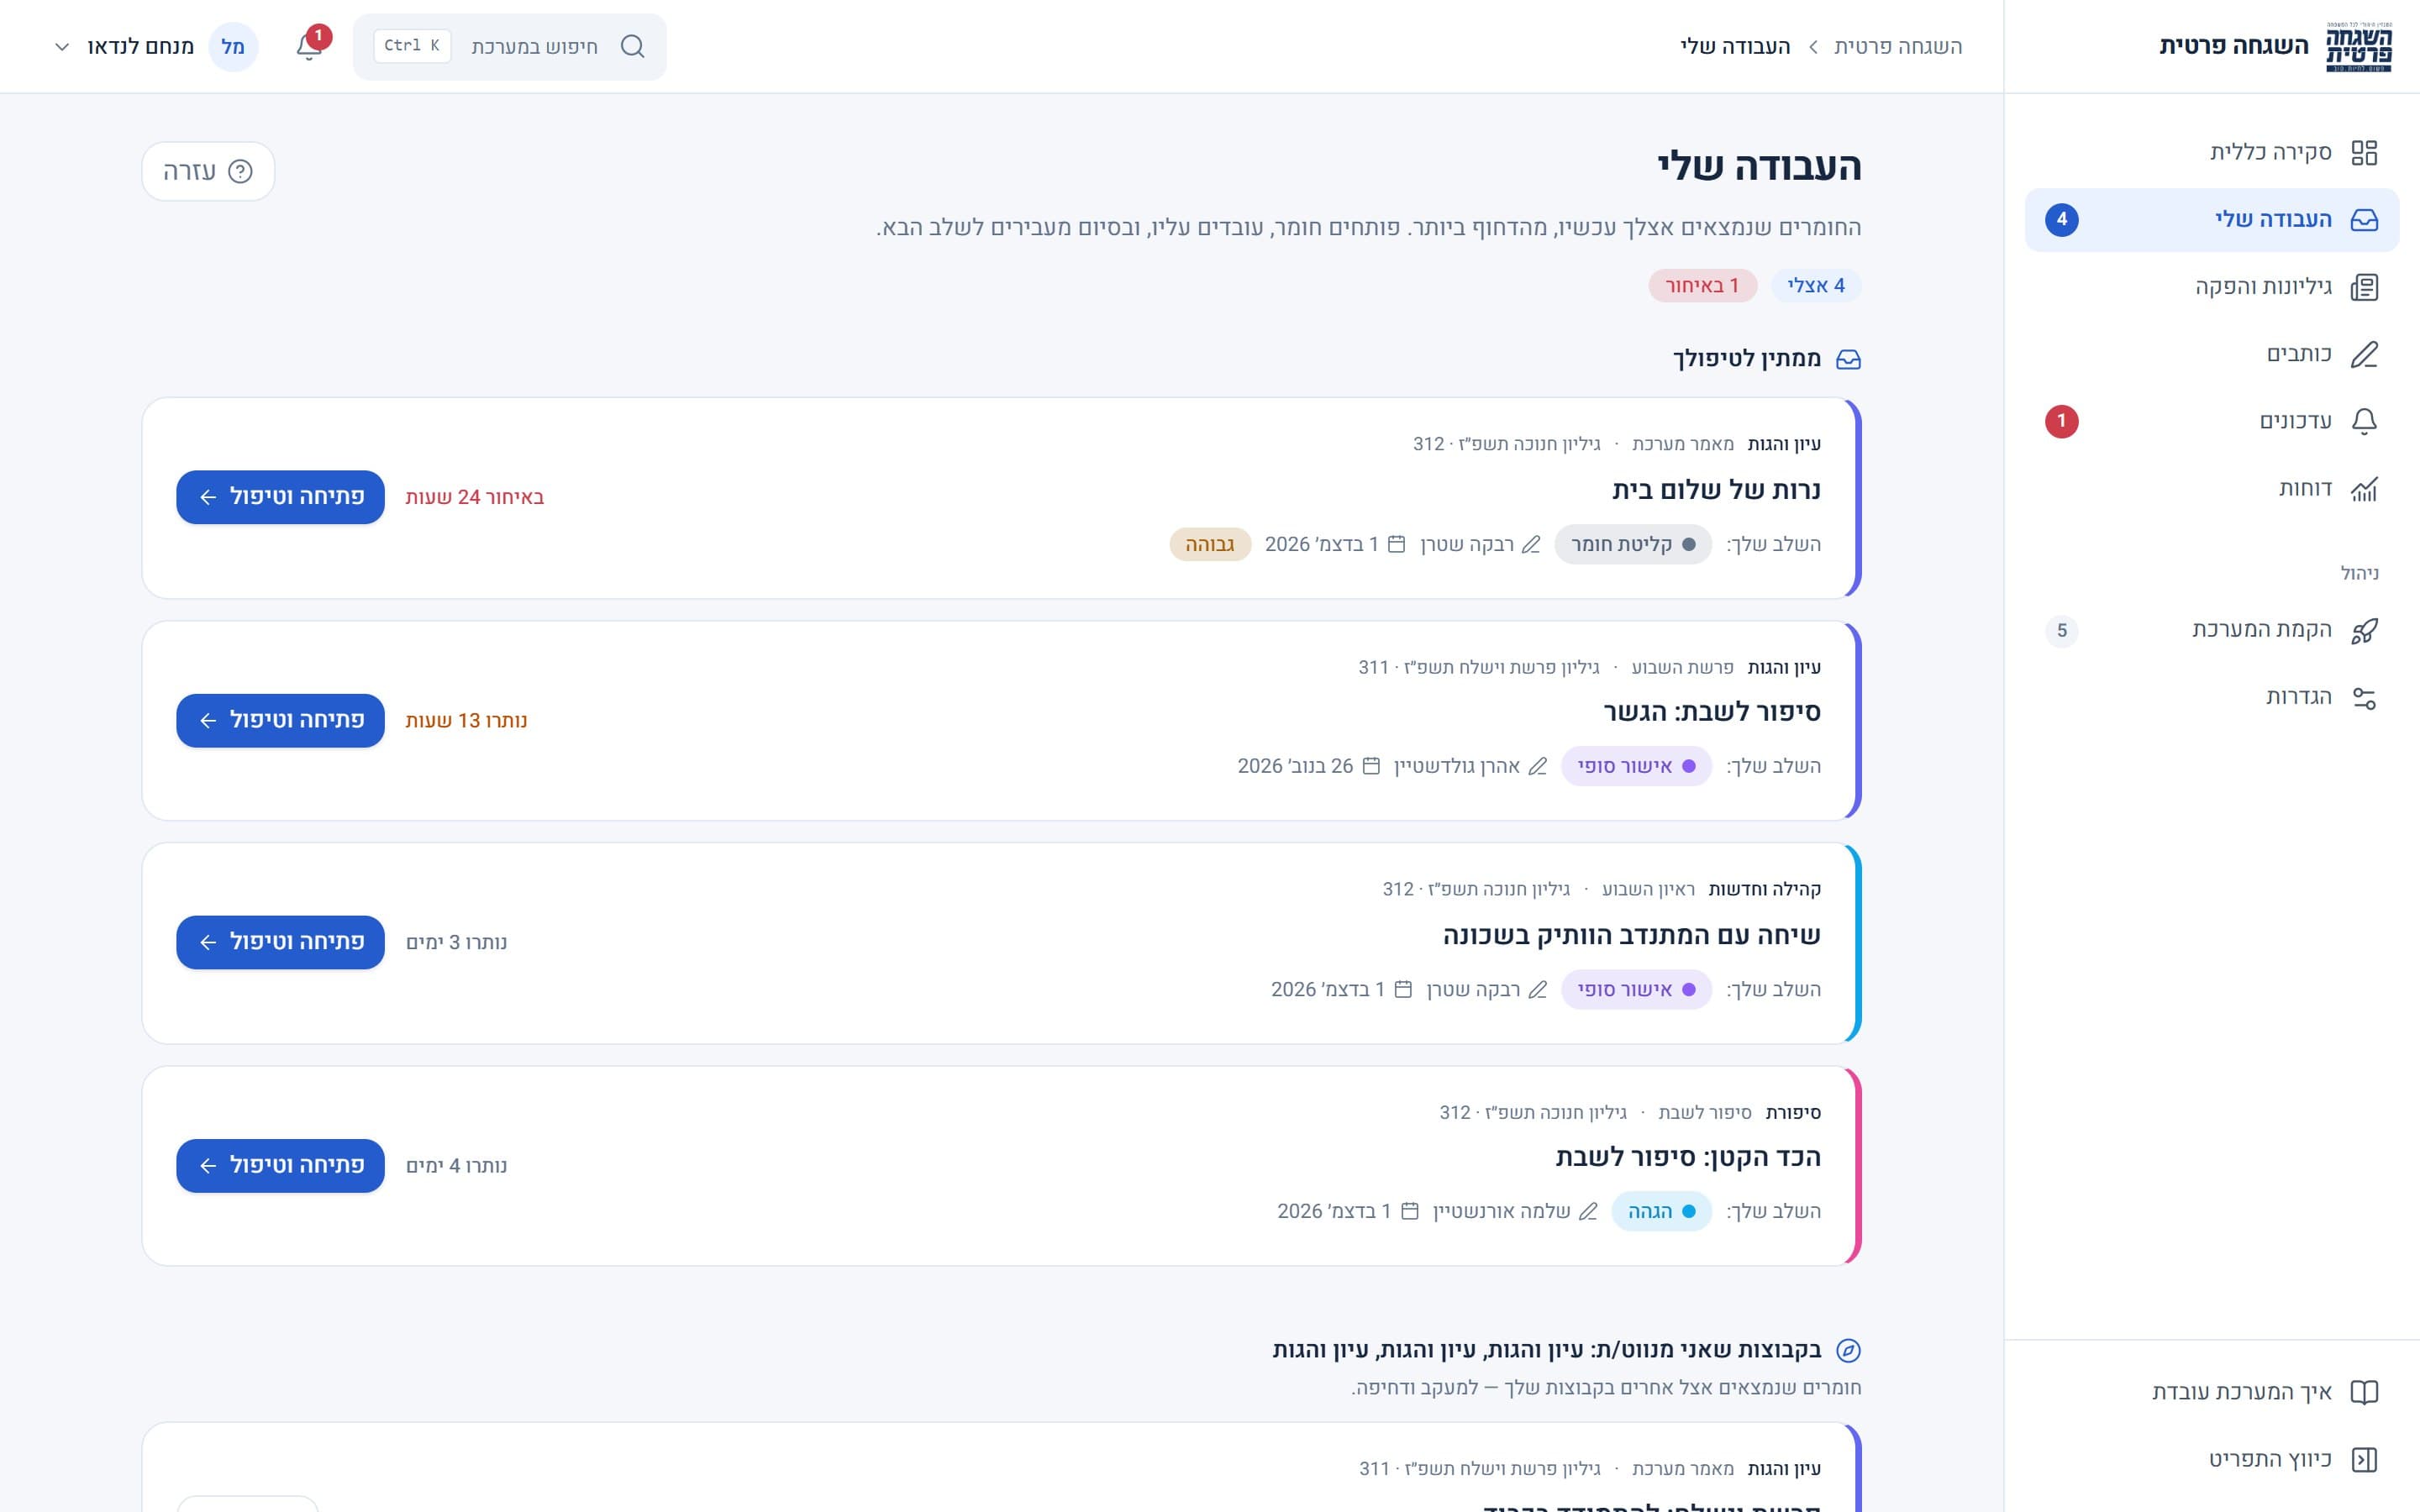This screenshot has width=2420, height=1512.
Task: Click the 4 אצלי filter chip
Action: 1816,286
